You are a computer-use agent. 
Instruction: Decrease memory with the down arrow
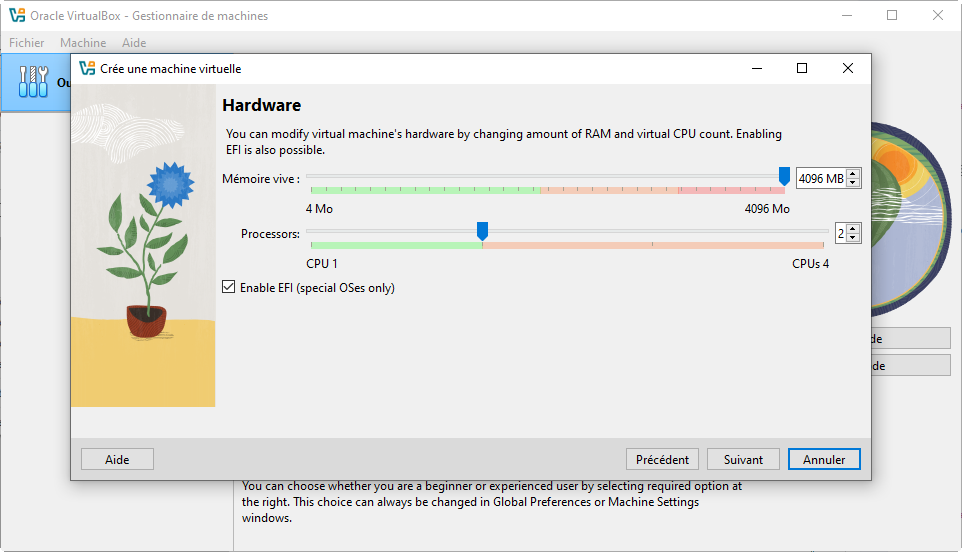853,184
